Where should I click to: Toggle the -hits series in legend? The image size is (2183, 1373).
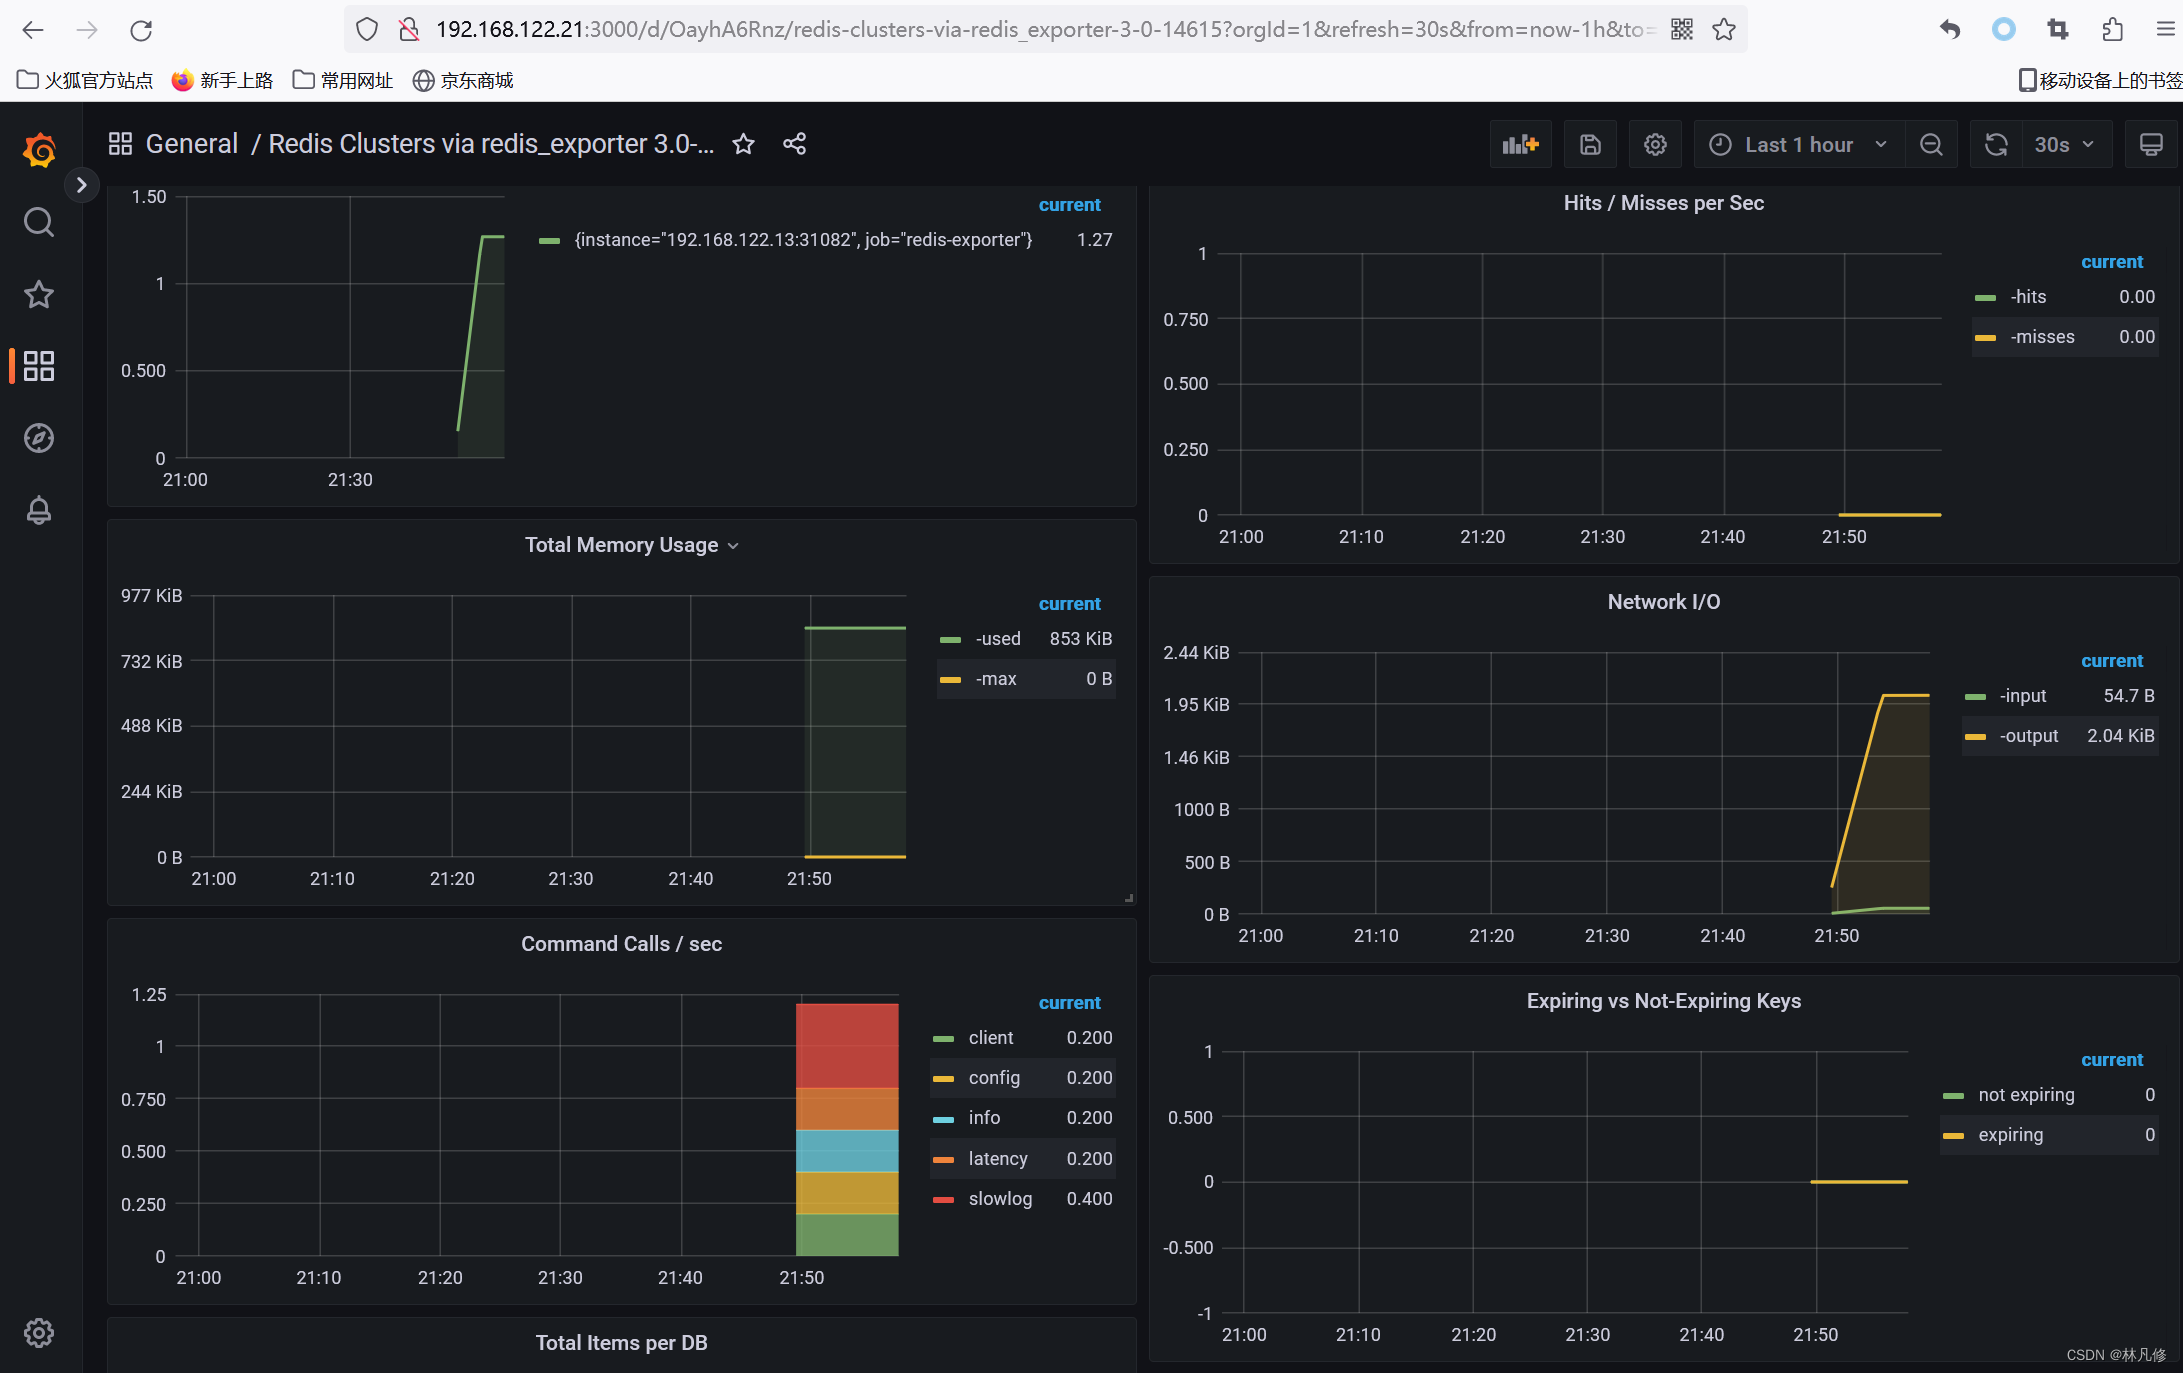(x=2028, y=297)
